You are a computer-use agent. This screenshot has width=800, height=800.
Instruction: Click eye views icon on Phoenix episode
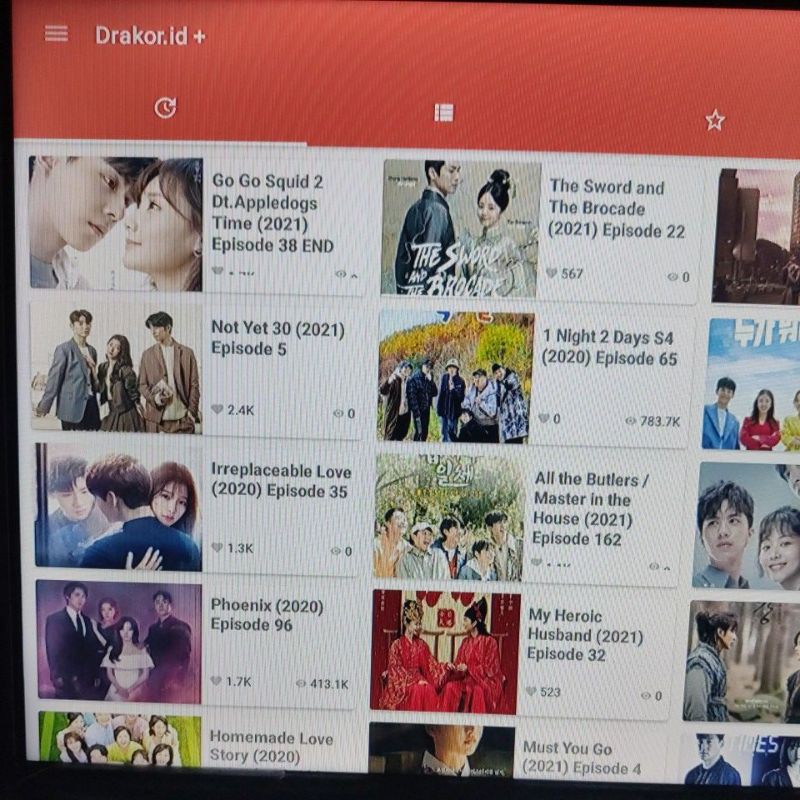pos(301,684)
